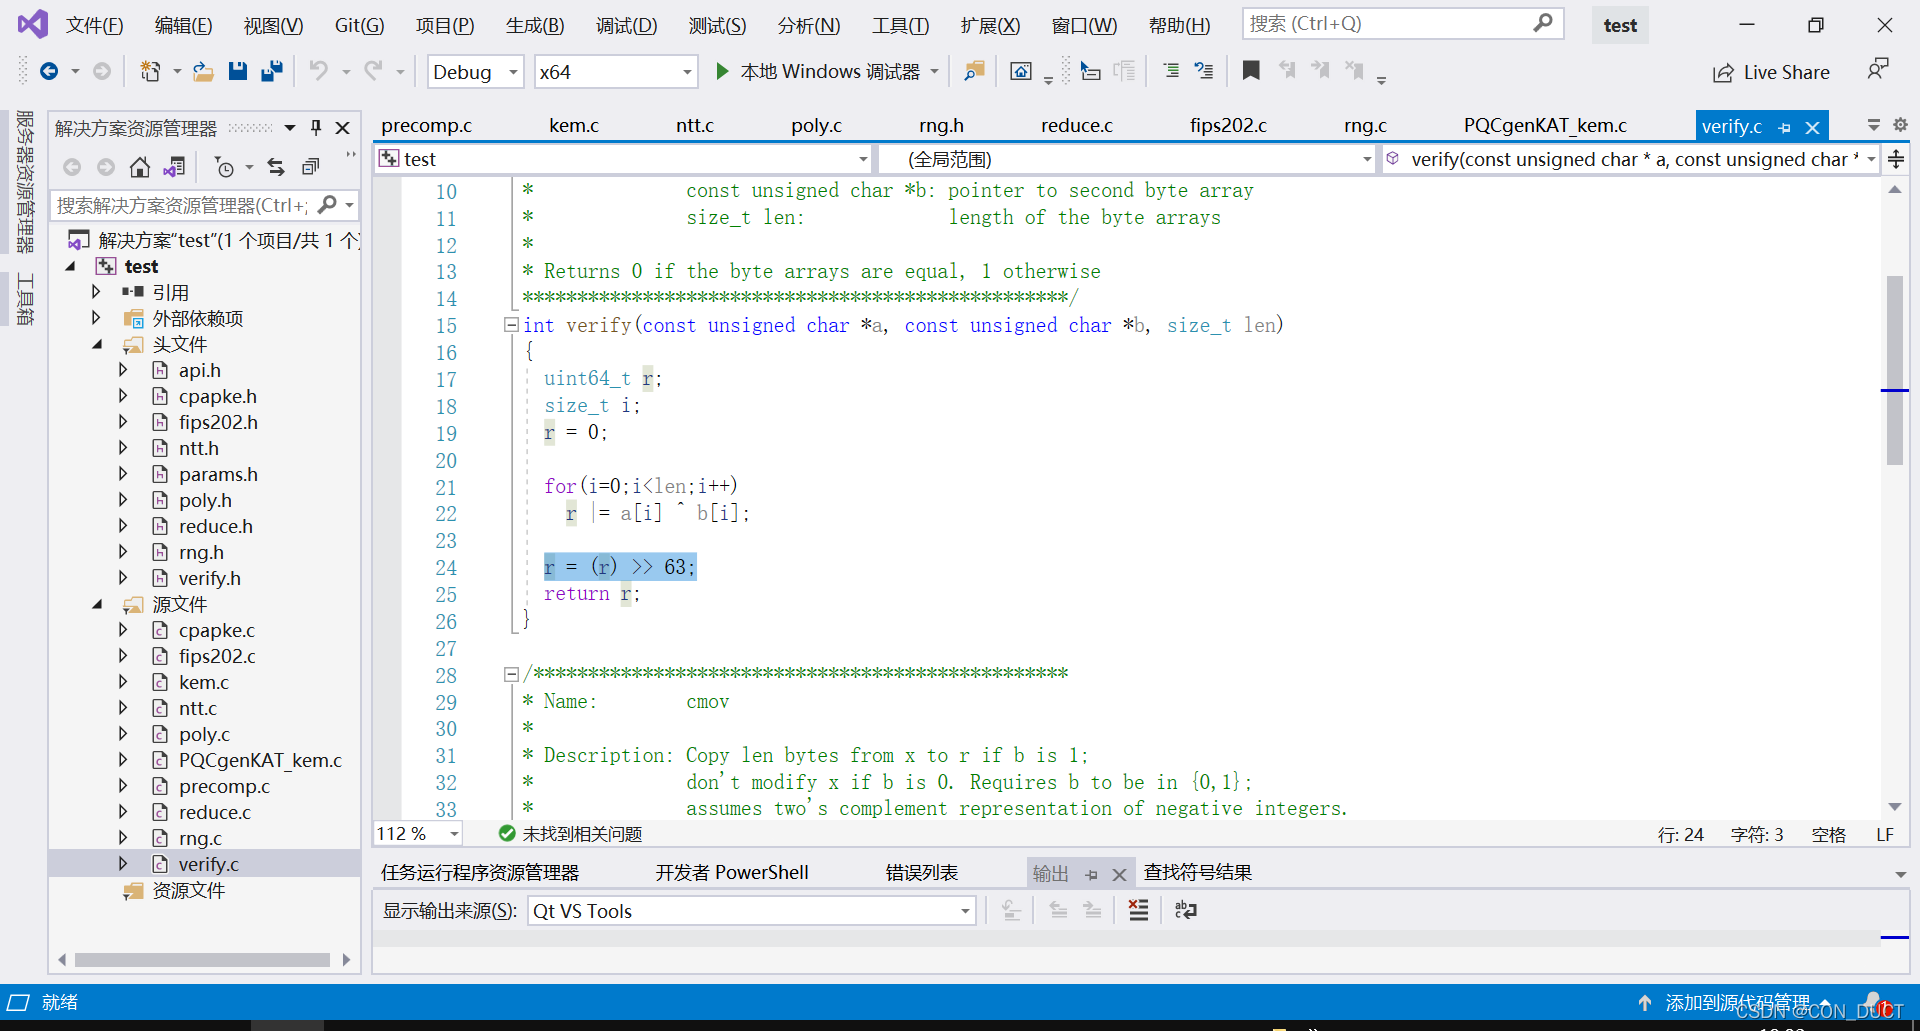Screen dimensions: 1920x1031
Task: Click the tab list overflow dropdown arrow
Action: click(1874, 125)
